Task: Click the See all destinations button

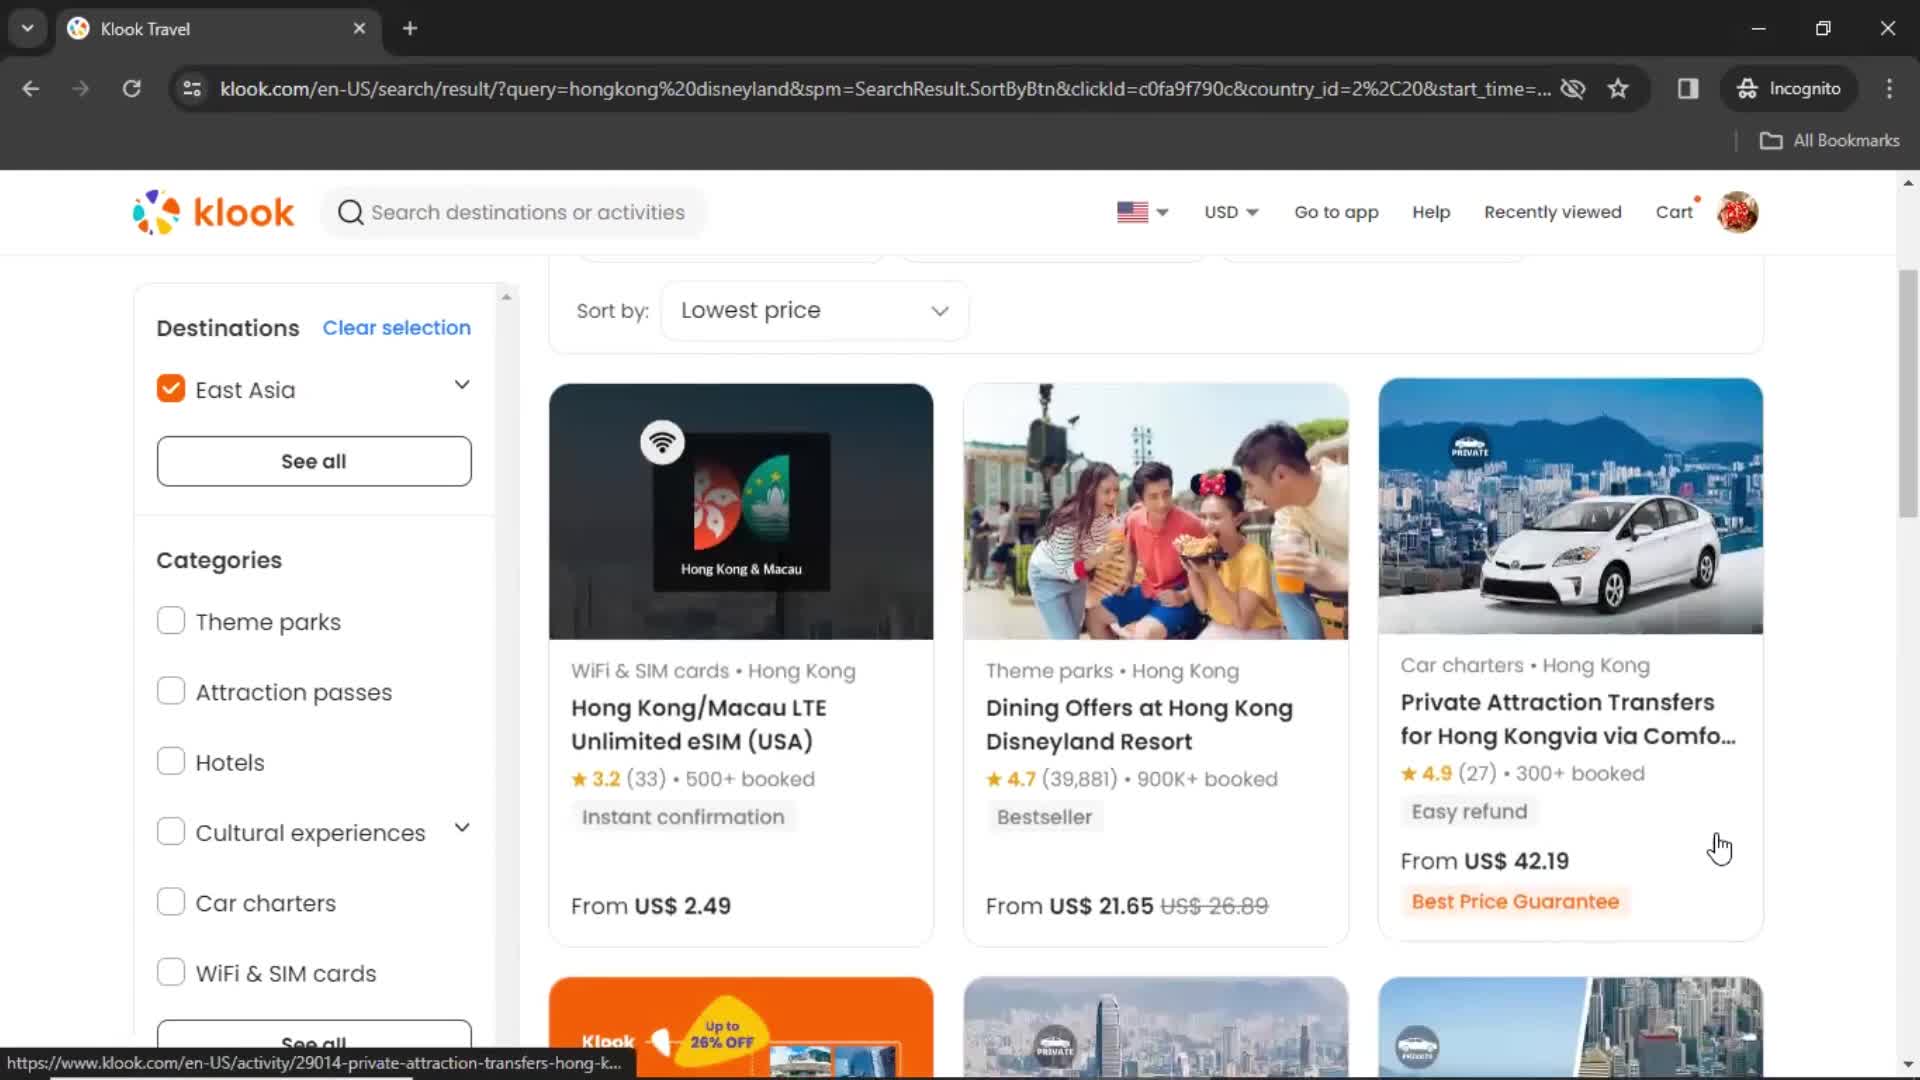Action: click(x=313, y=460)
